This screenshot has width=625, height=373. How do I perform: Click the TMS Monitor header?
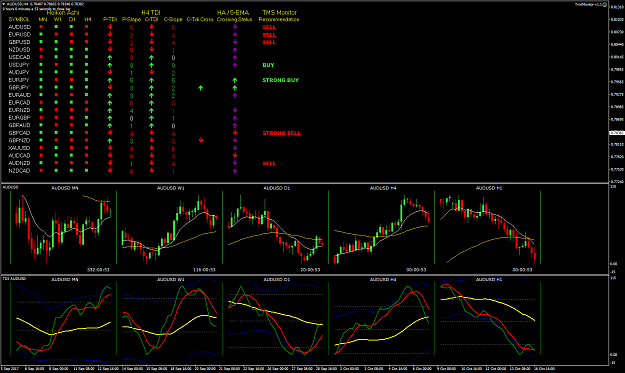(x=280, y=13)
